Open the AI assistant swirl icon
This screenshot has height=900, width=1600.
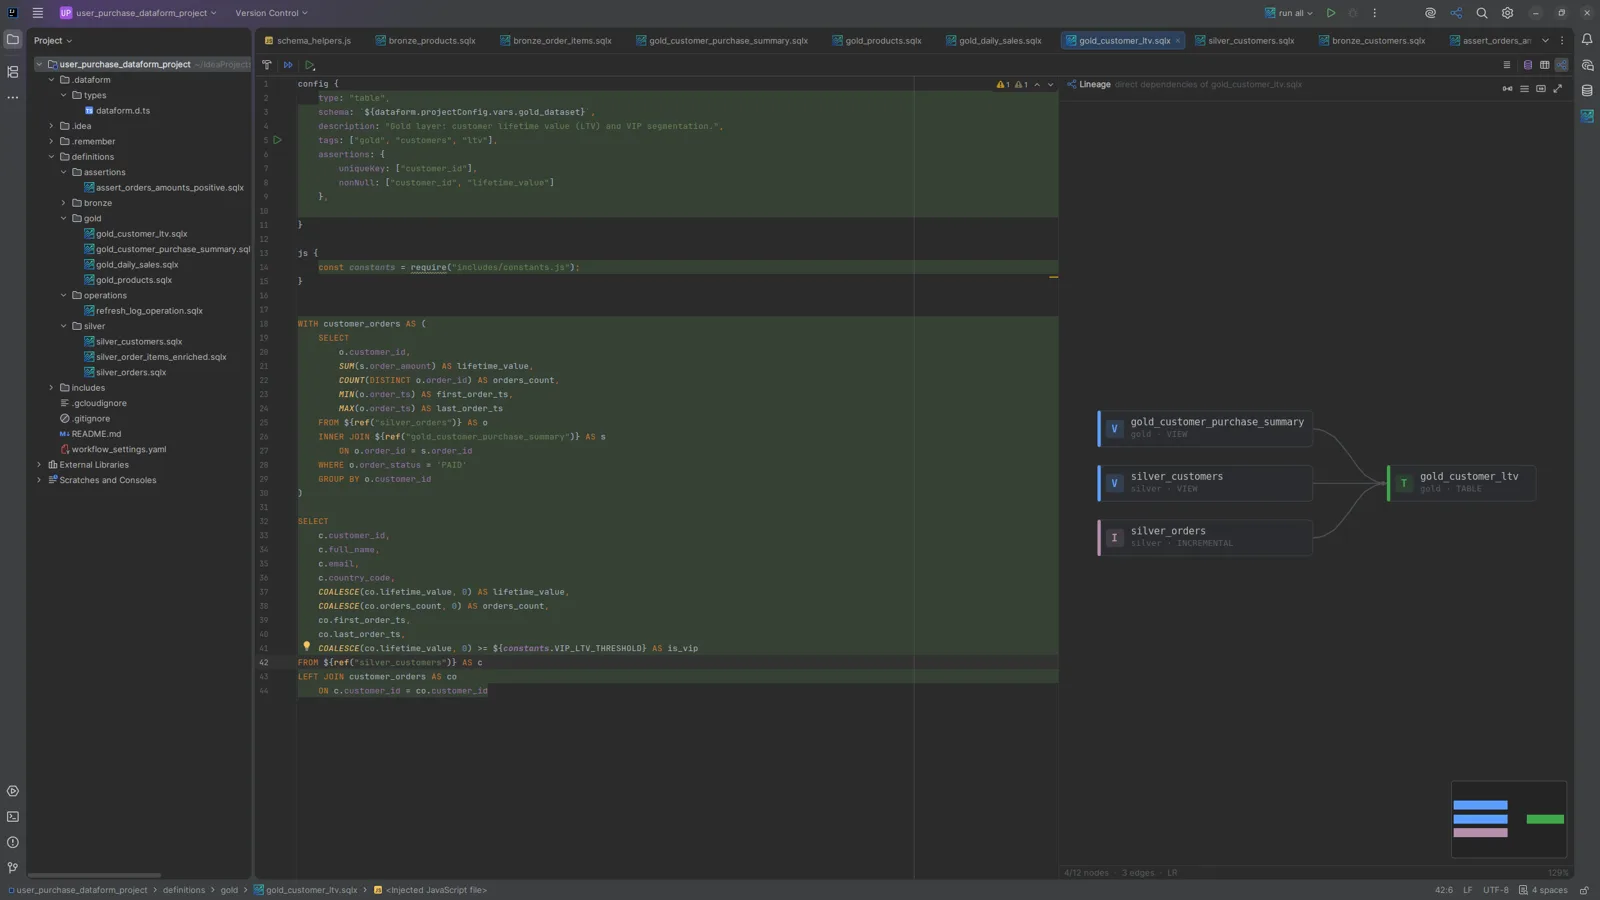pos(1430,13)
